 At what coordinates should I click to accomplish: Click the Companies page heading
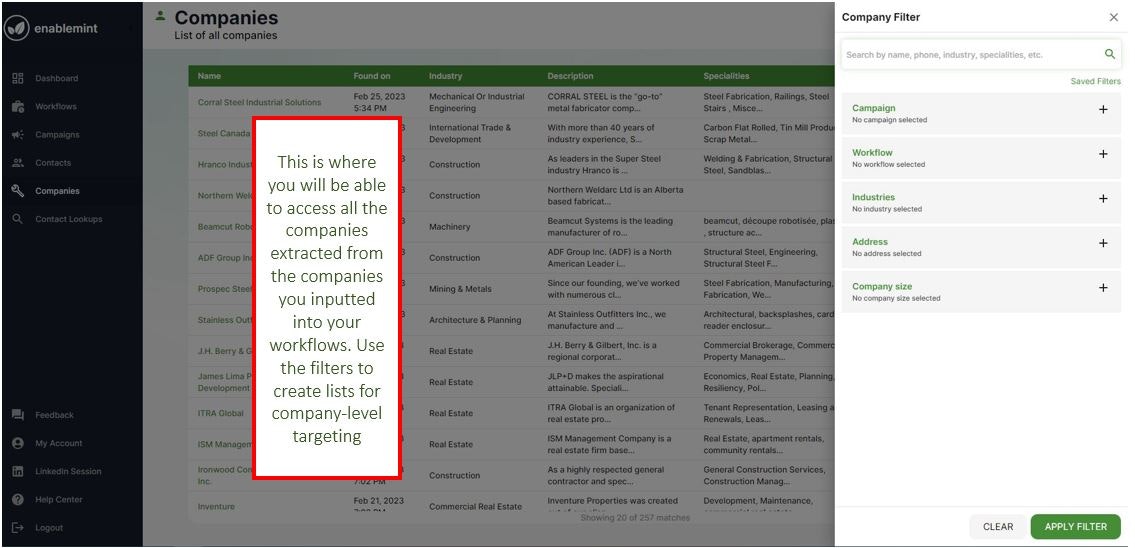(x=226, y=17)
